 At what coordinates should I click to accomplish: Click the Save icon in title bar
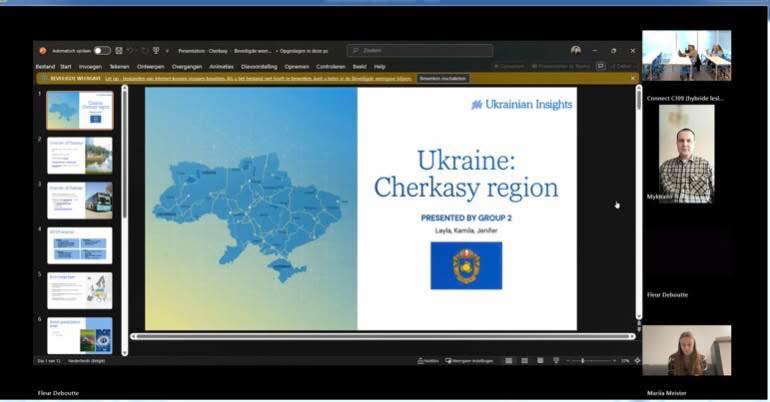[119, 50]
